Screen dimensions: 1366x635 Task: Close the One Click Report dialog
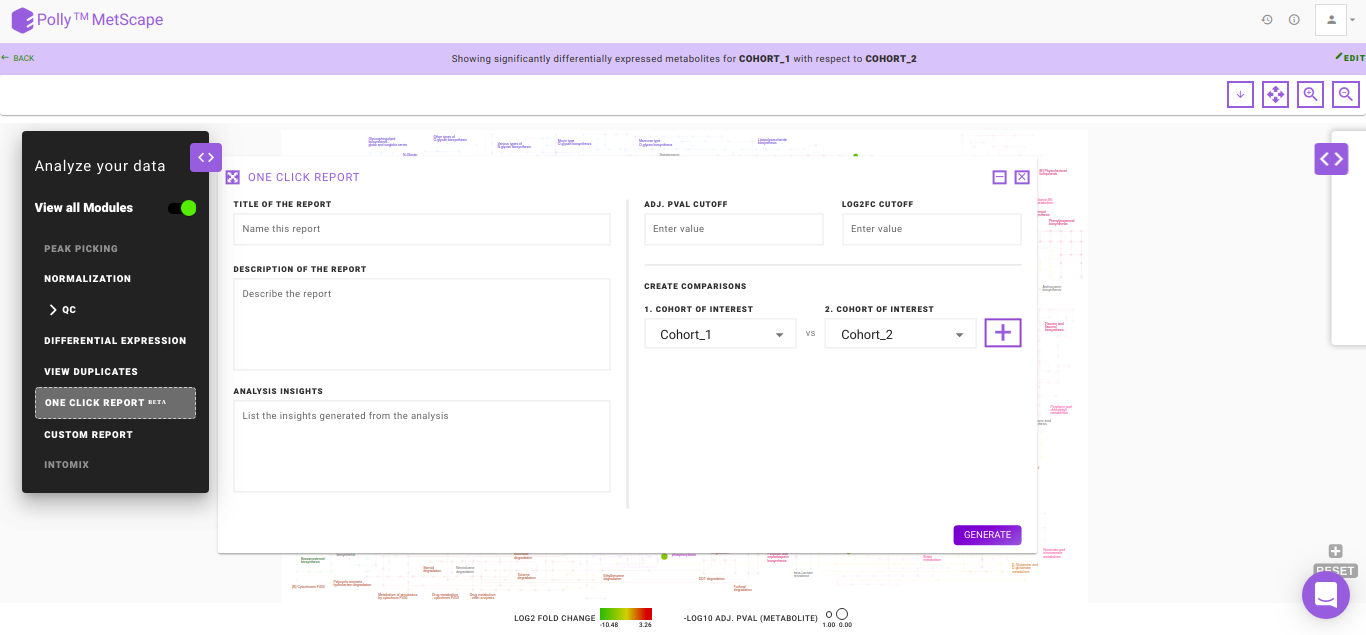click(x=1022, y=177)
